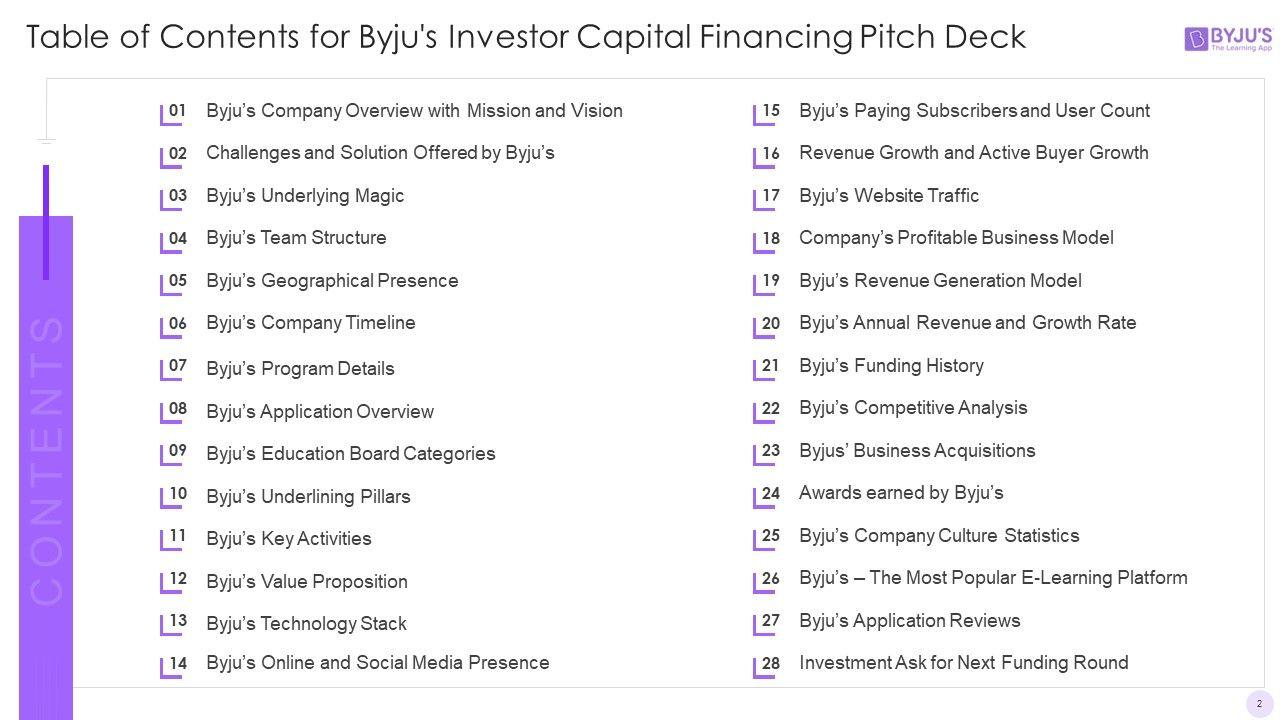Click the 15 number marker
Image resolution: width=1280 pixels, height=720 pixels.
tap(770, 111)
